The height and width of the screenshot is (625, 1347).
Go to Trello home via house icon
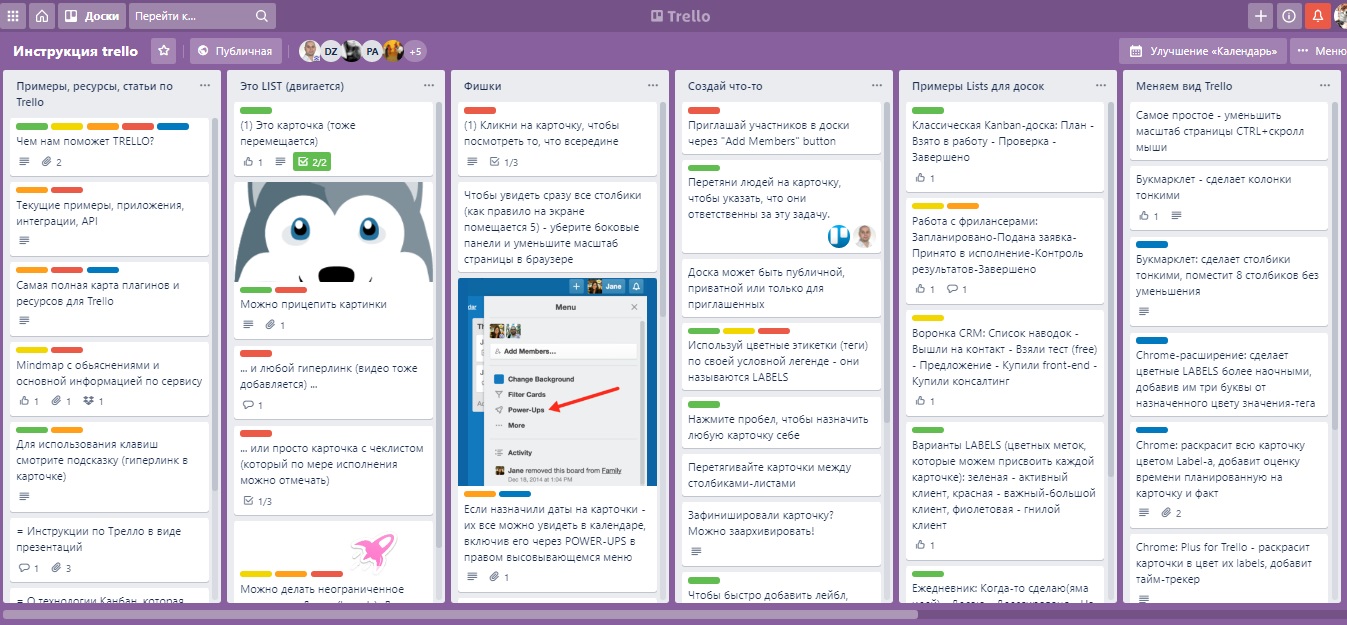(42, 16)
